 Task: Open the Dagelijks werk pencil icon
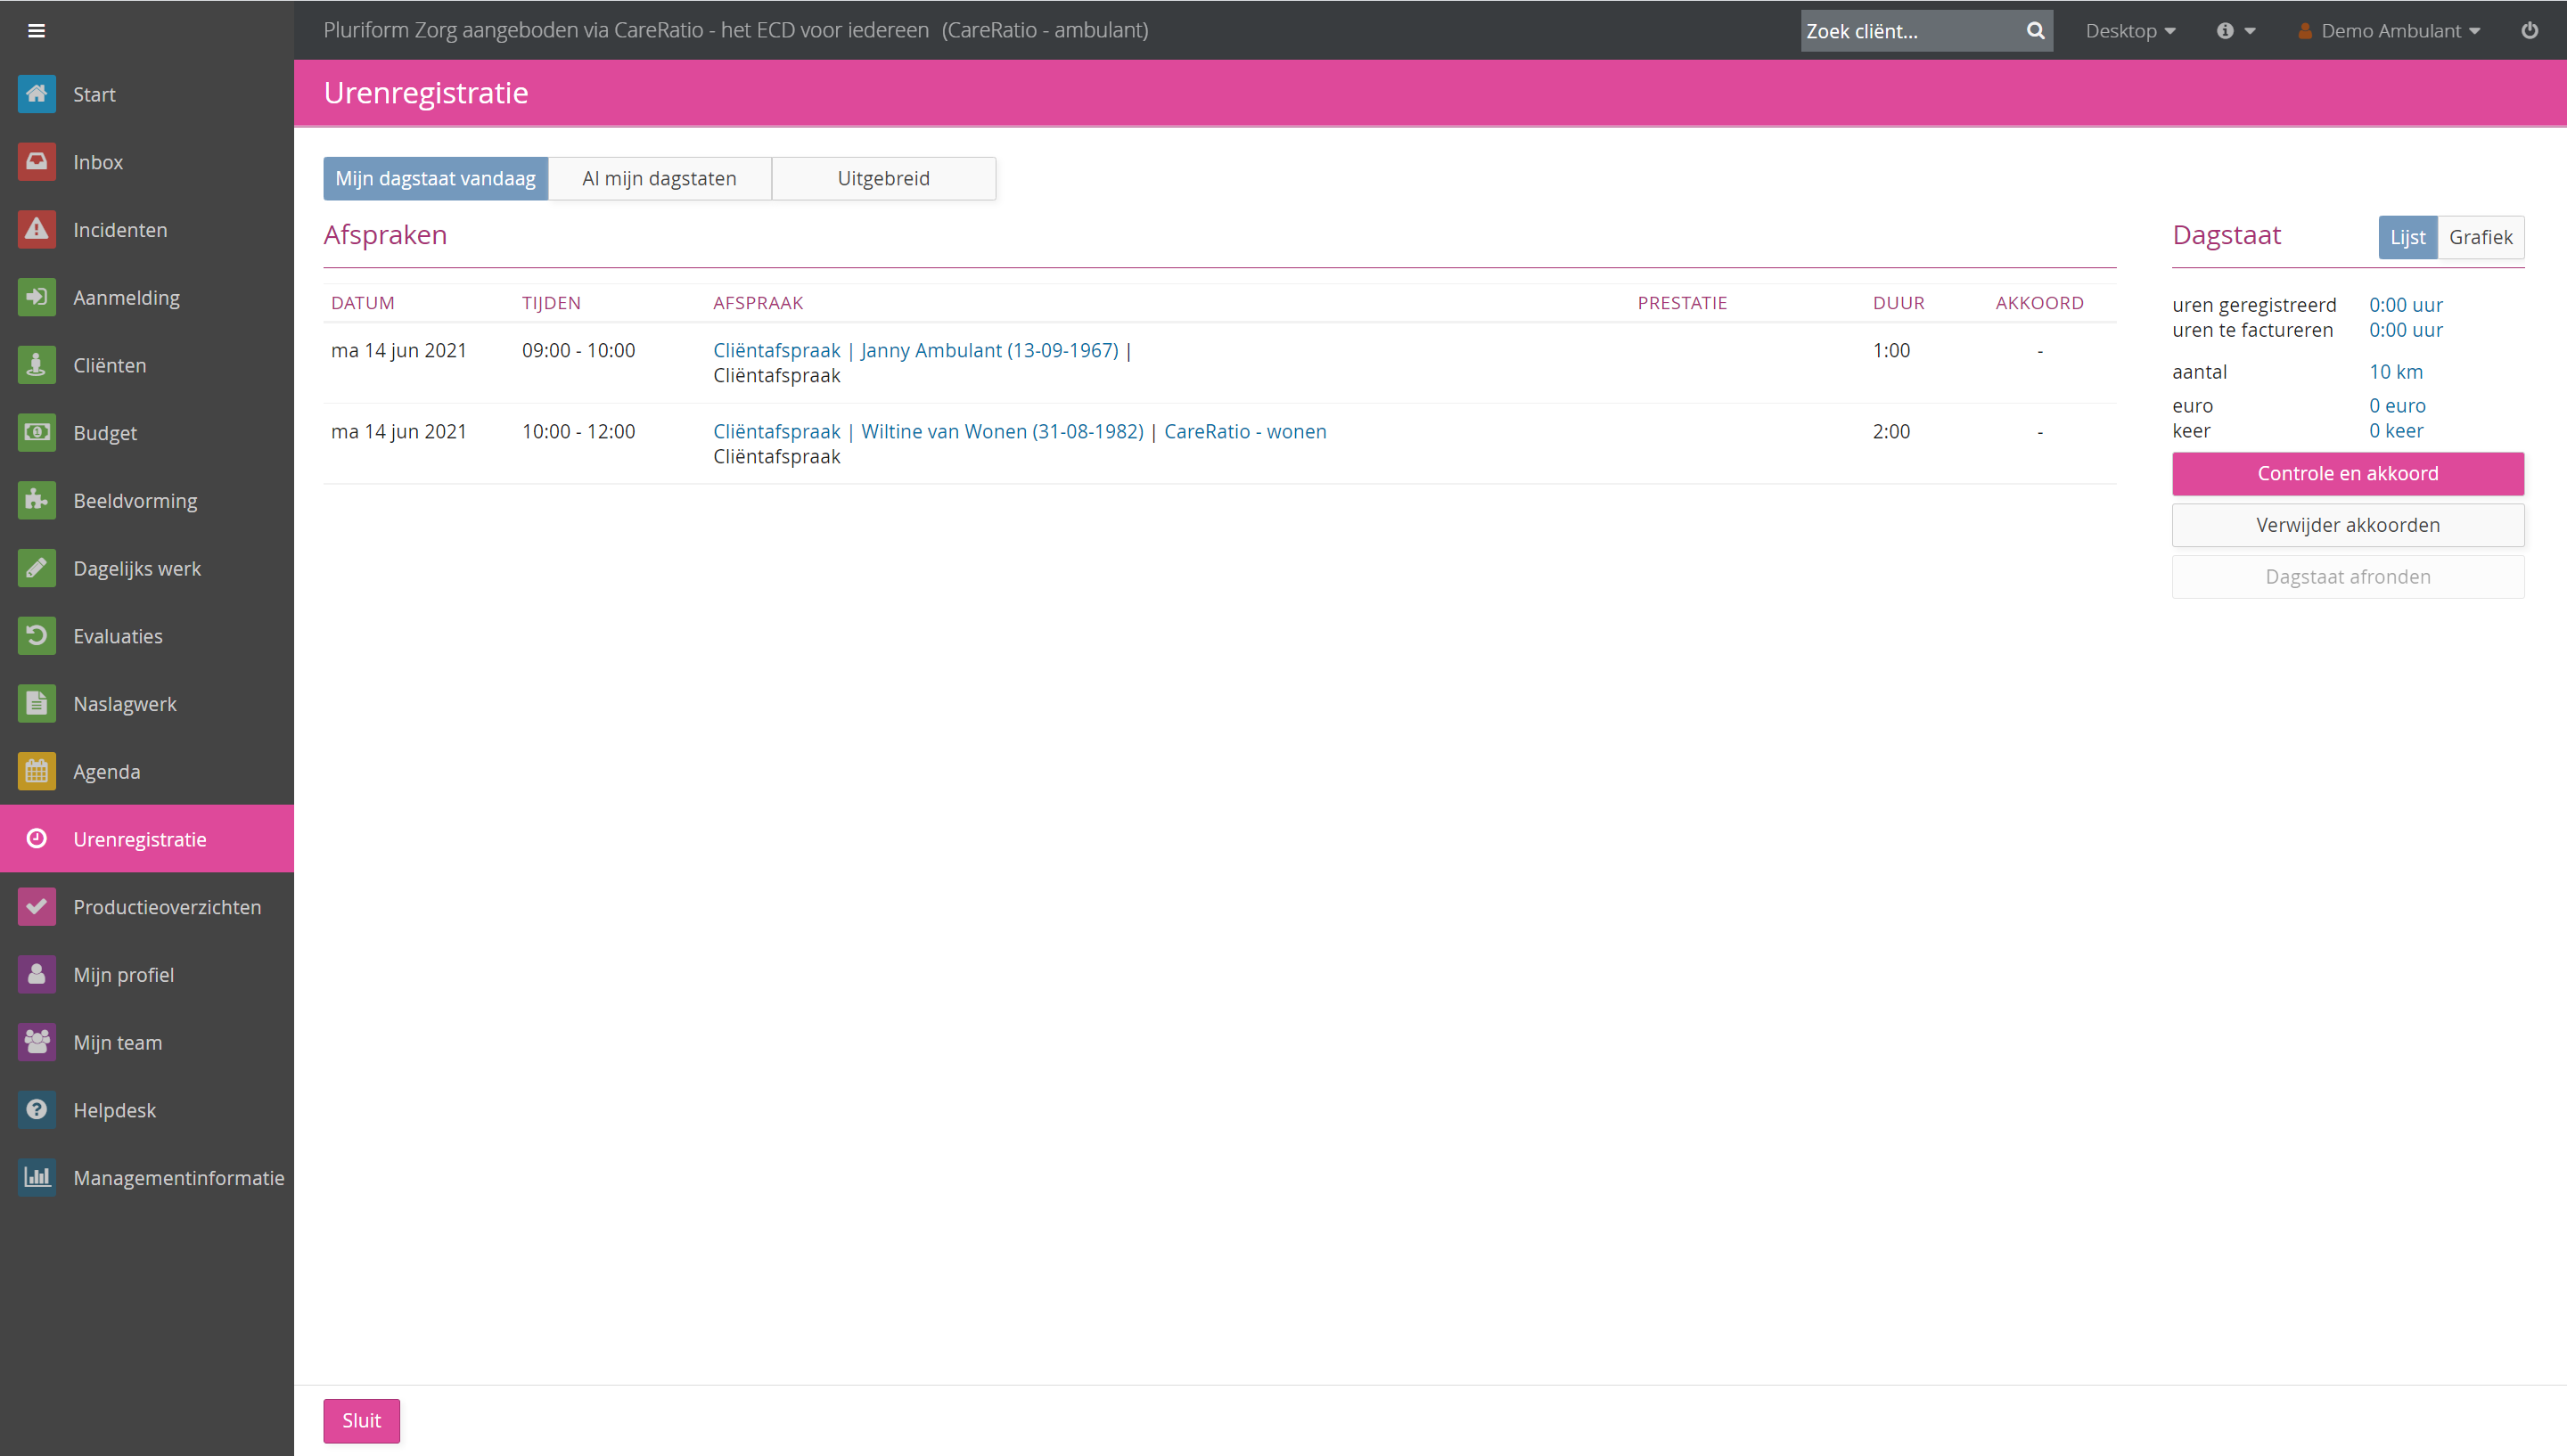(x=37, y=568)
